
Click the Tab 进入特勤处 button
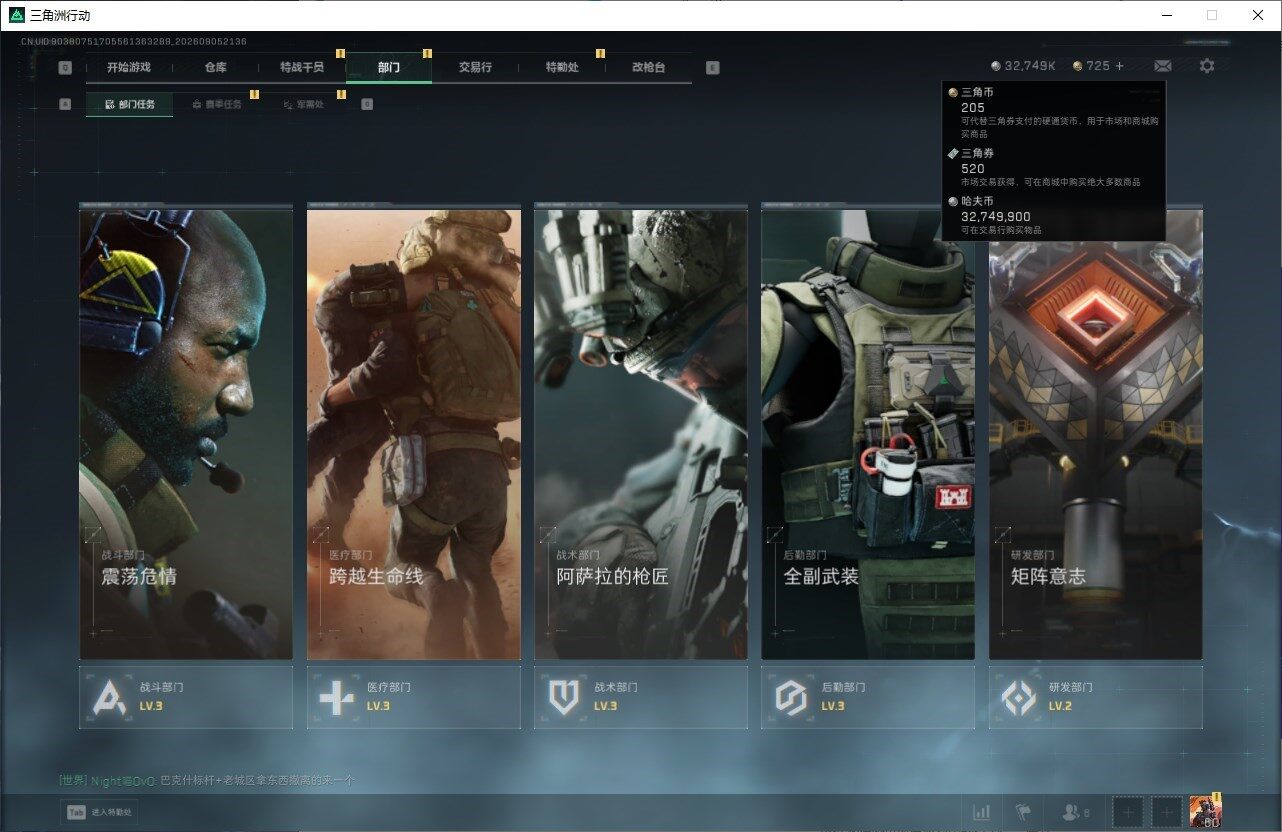[99, 813]
